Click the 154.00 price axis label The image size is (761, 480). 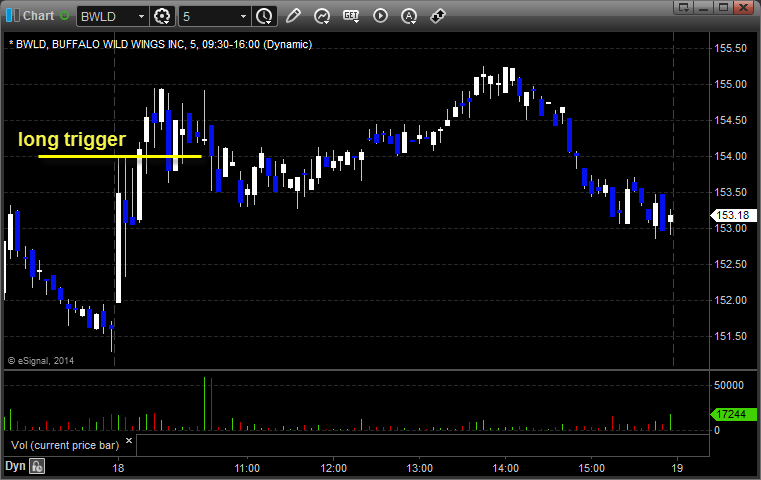click(x=730, y=156)
